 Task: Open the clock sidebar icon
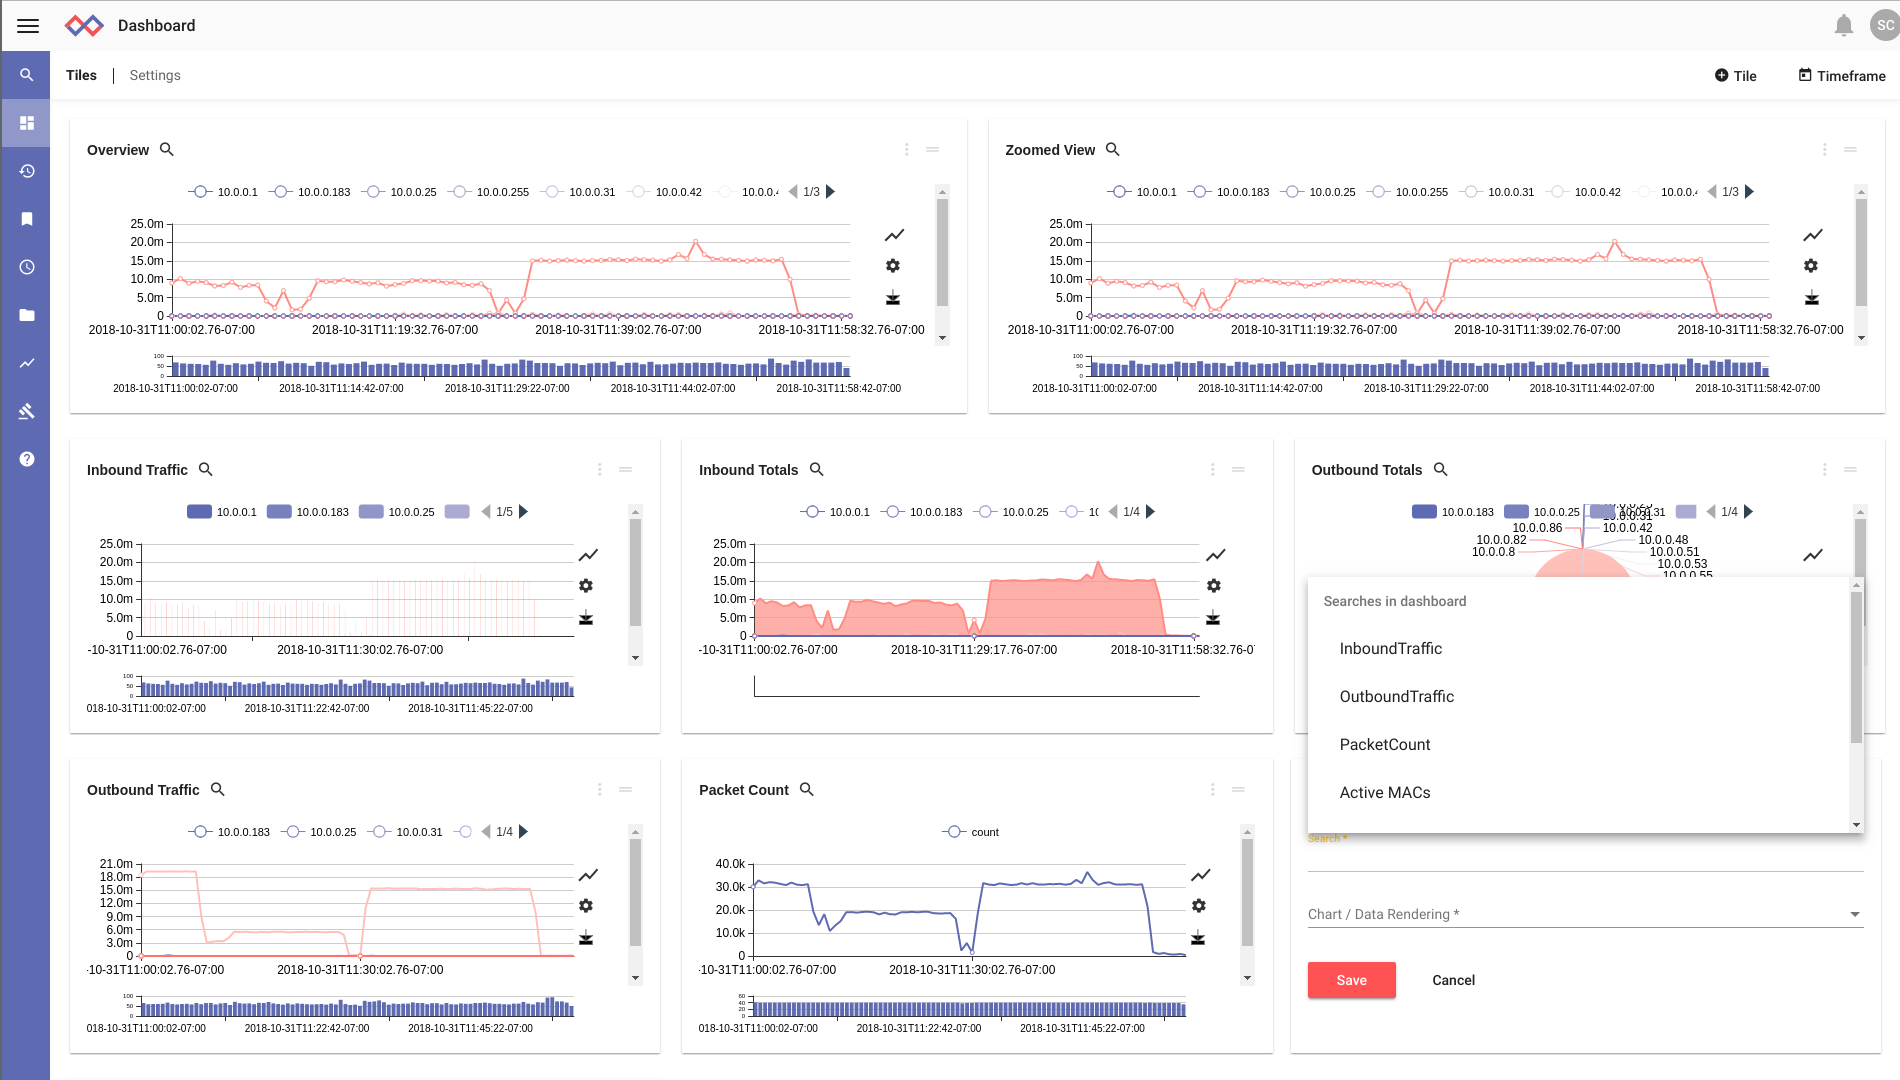[x=27, y=267]
